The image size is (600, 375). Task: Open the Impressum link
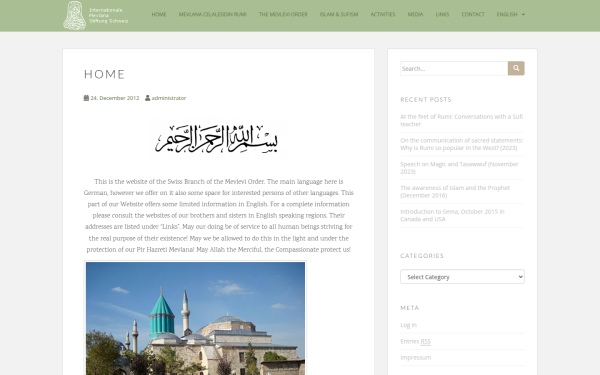[x=416, y=357]
